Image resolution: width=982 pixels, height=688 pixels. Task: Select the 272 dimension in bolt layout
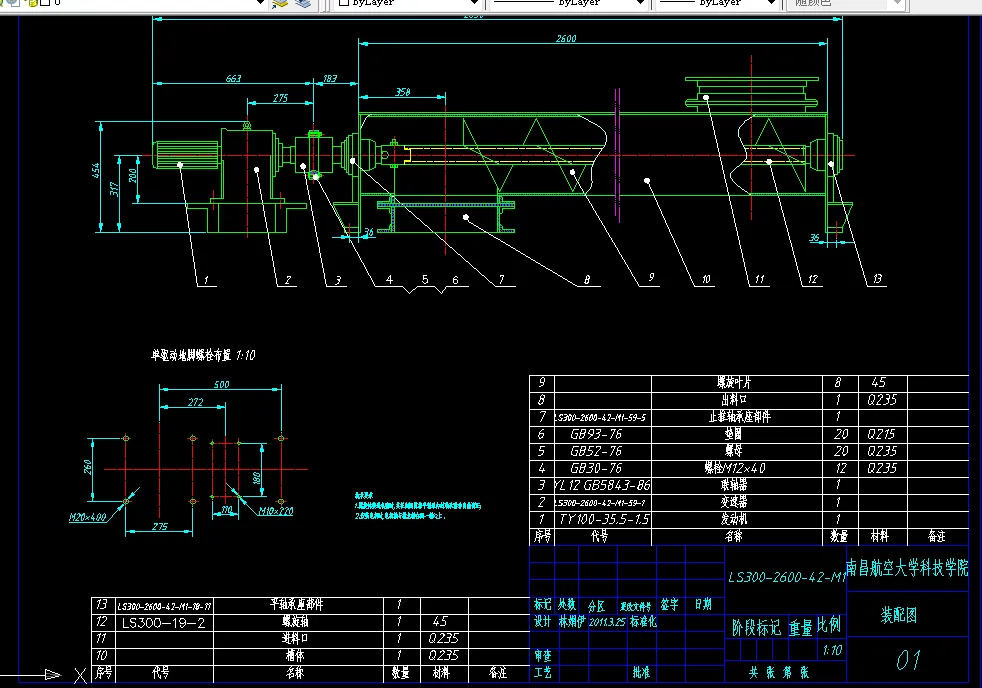(195, 402)
